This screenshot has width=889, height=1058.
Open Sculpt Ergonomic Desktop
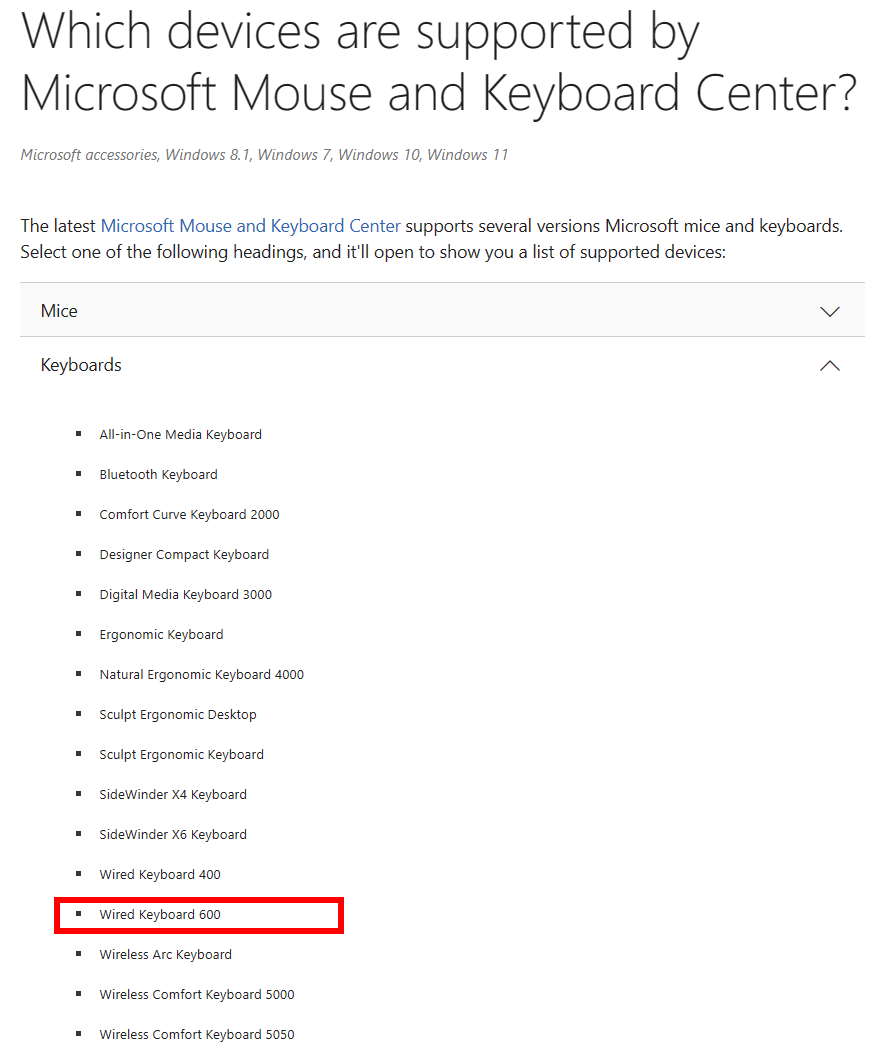(x=177, y=714)
